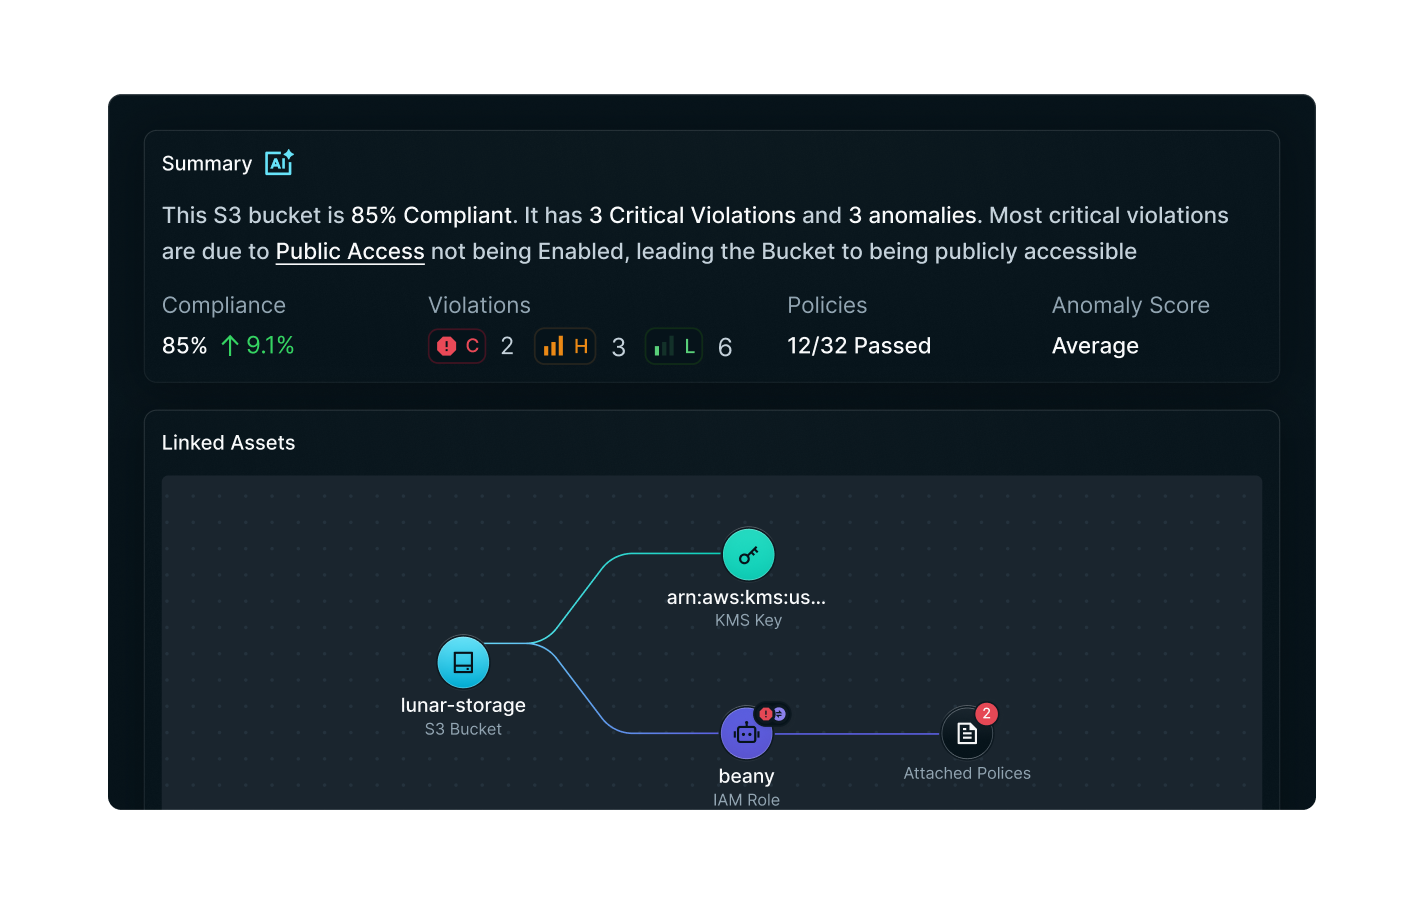This screenshot has height=904, width=1422.
Task: Click the red anomaly count badge showing 2
Action: tap(985, 714)
